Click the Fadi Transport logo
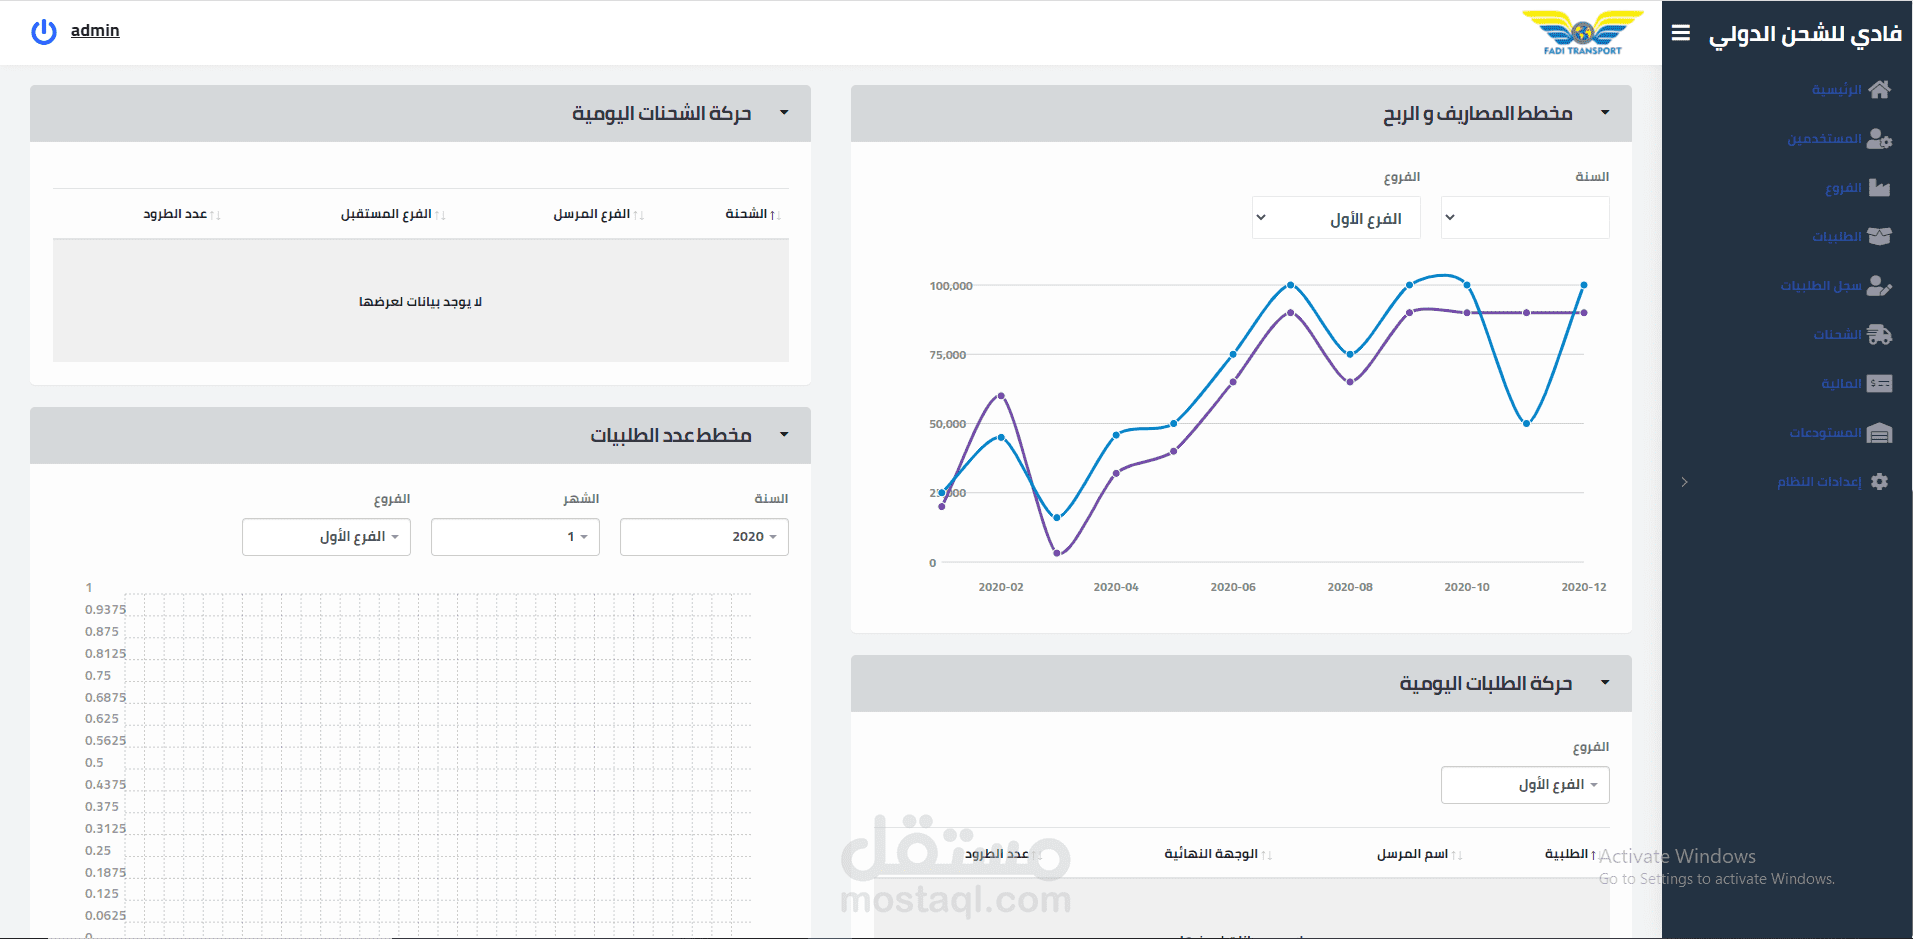The image size is (1913, 939). pyautogui.click(x=1582, y=33)
